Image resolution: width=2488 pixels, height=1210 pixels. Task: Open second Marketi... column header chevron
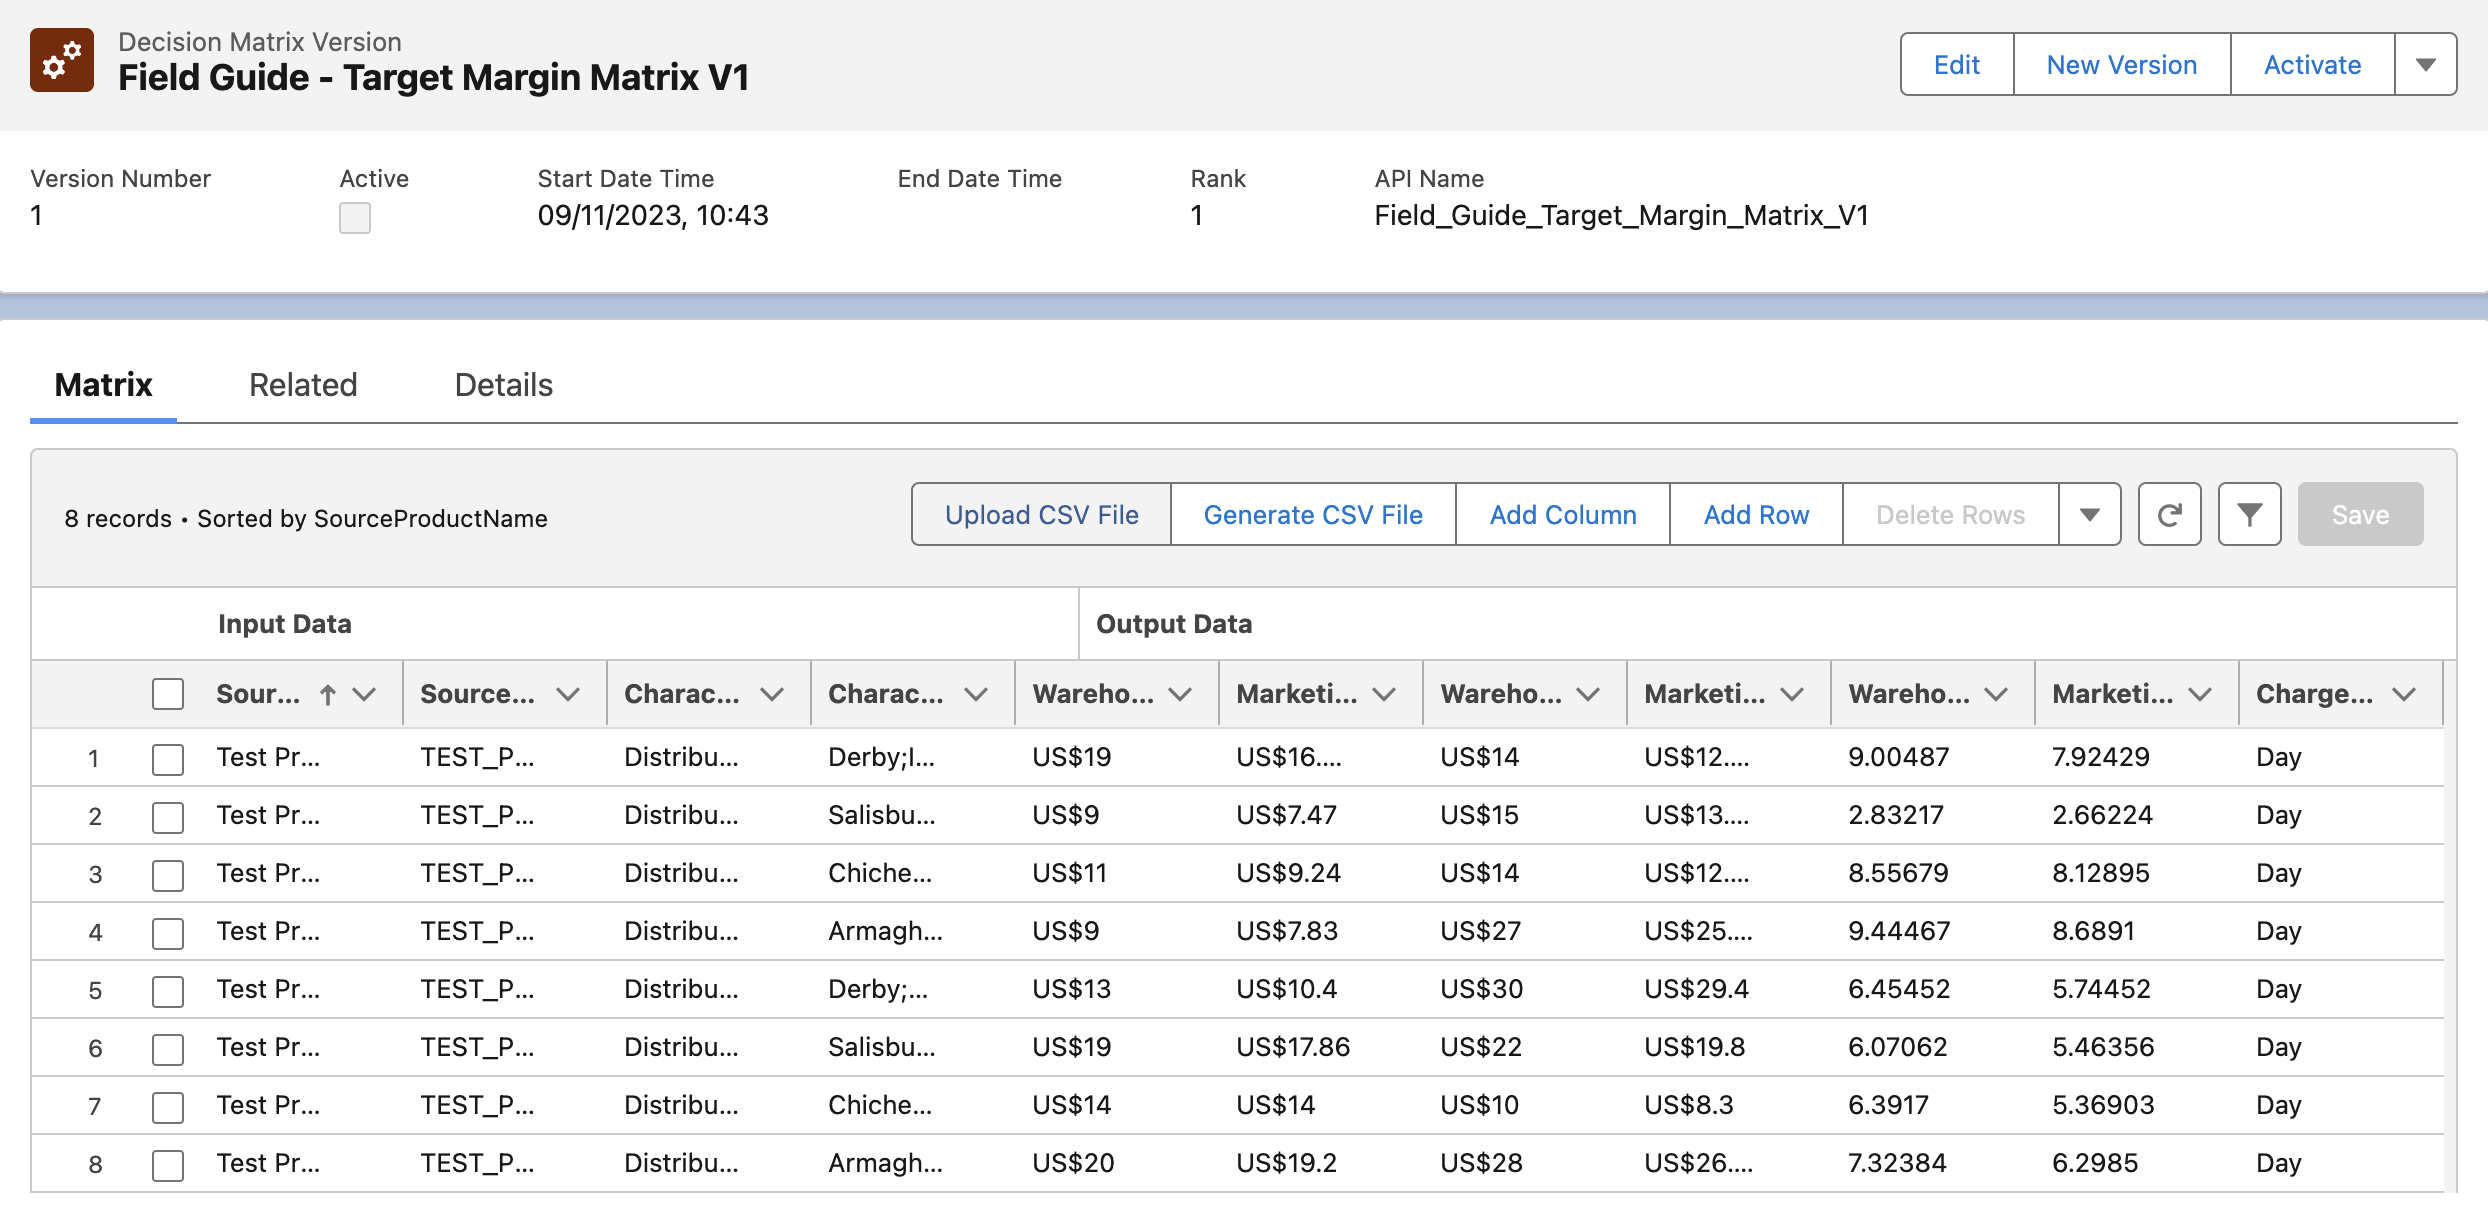tap(1792, 694)
